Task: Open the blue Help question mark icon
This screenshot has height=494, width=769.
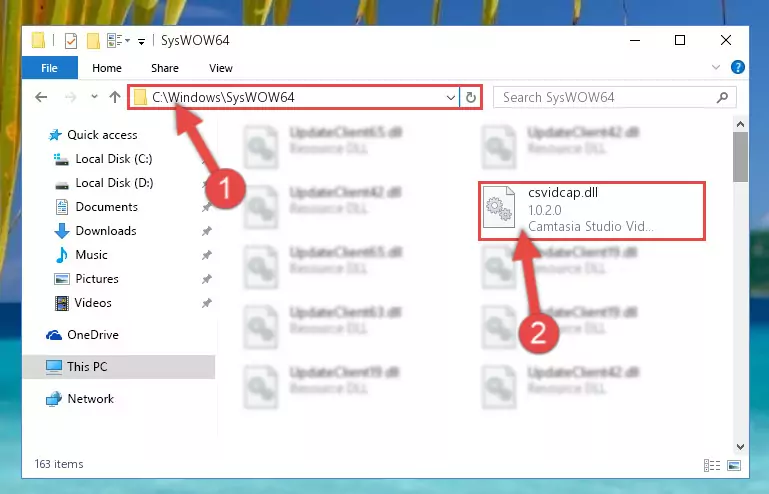Action: (x=738, y=67)
